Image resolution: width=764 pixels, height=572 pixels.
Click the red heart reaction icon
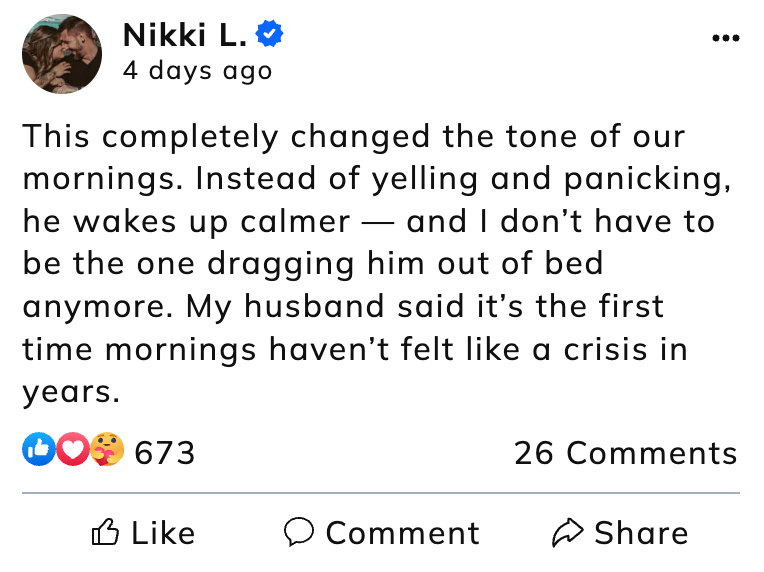coord(71,452)
